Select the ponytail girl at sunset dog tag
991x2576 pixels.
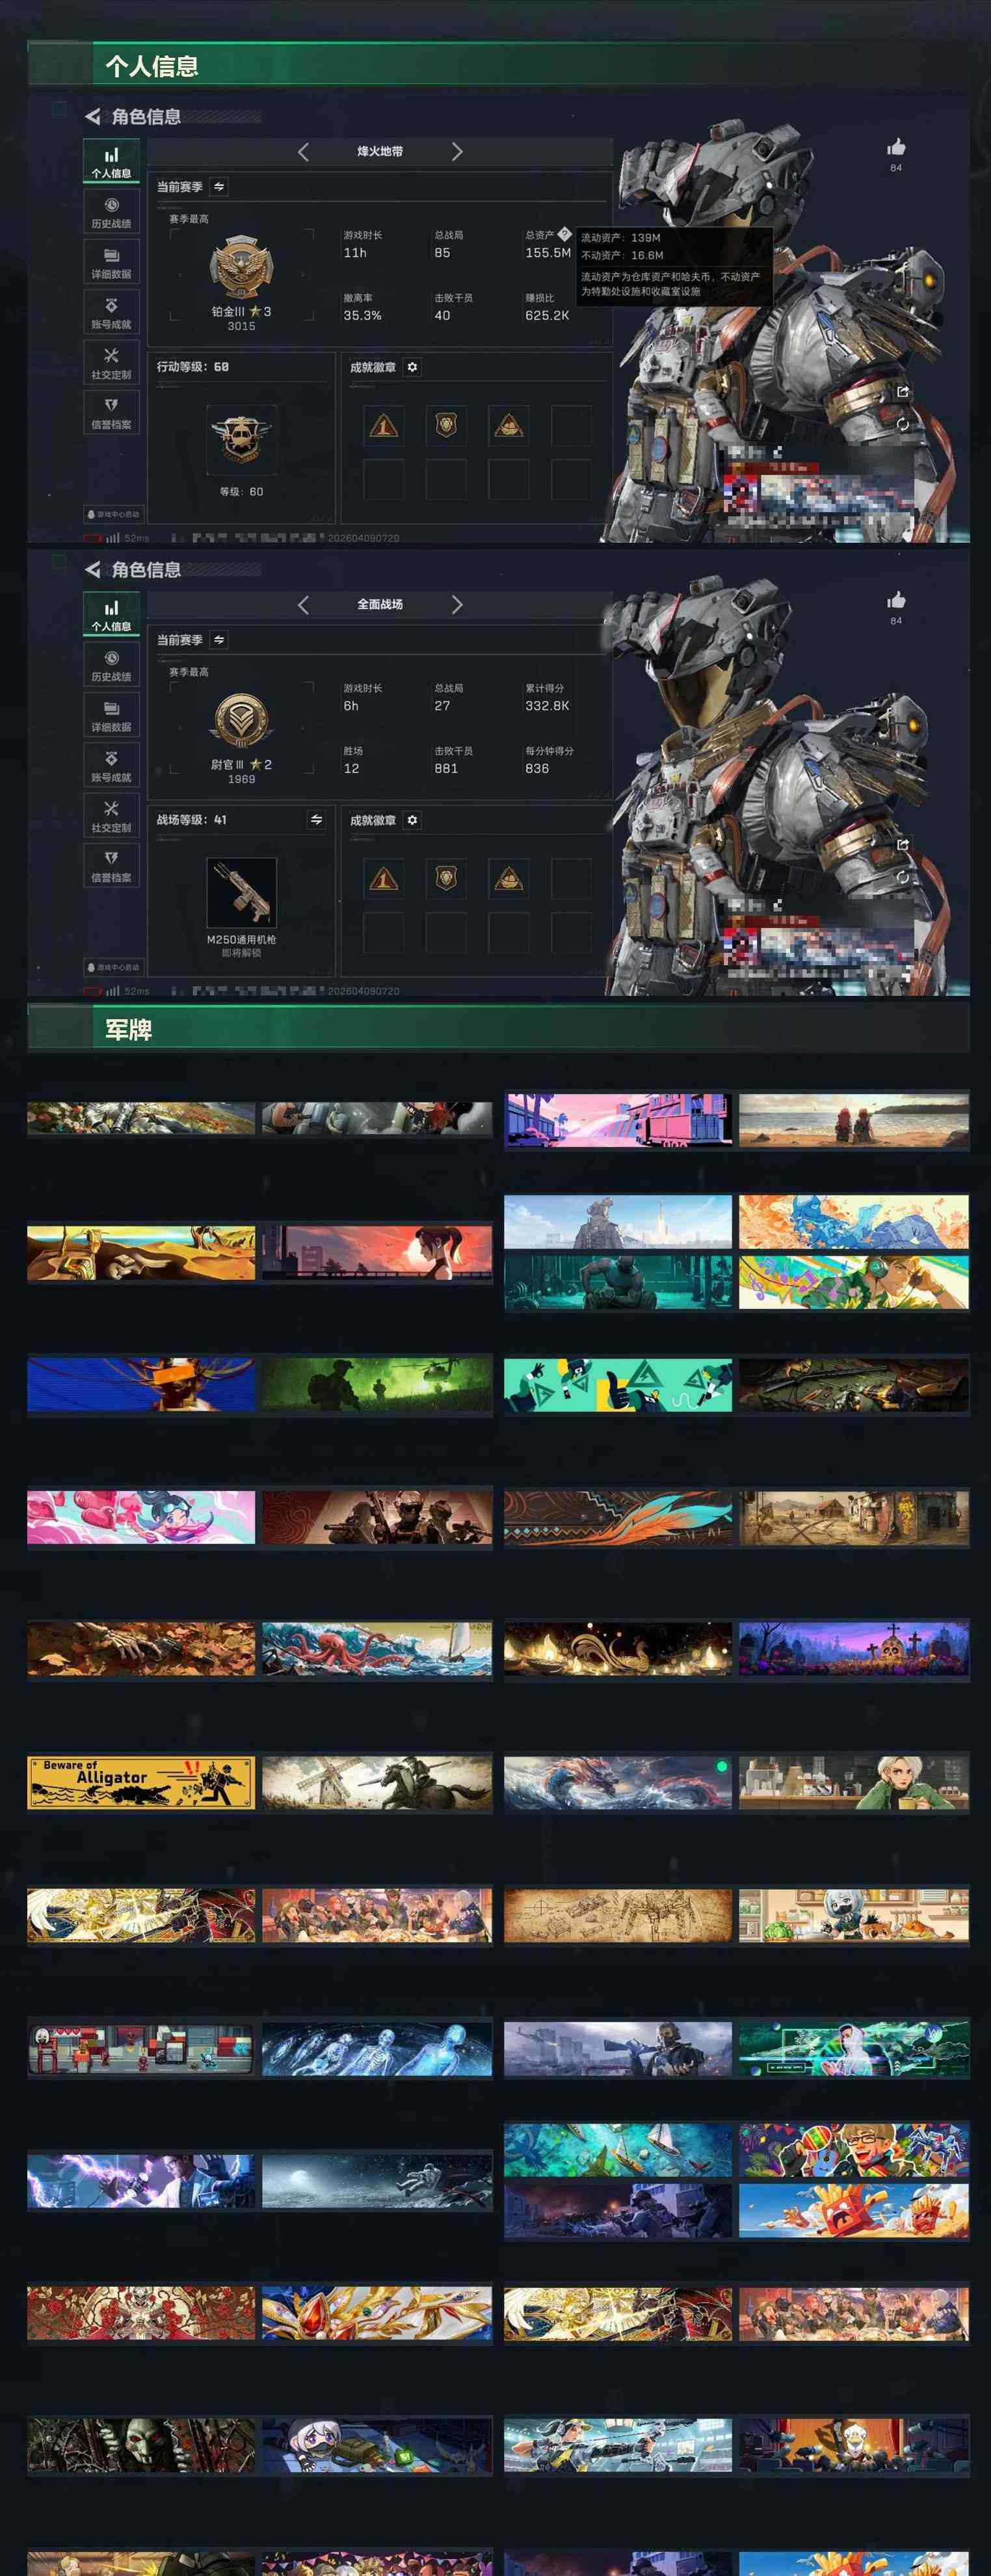click(x=377, y=1252)
